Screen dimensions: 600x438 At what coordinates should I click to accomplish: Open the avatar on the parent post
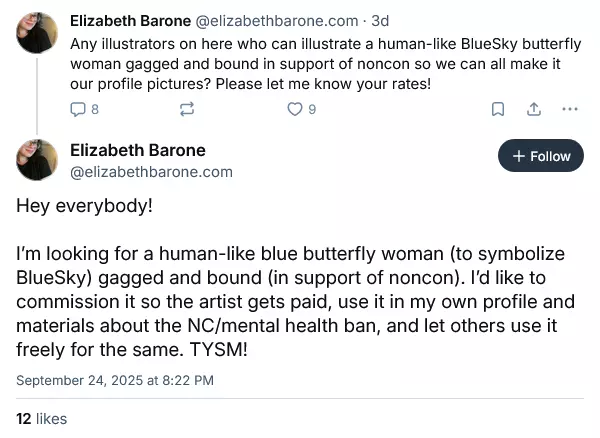pos(37,33)
